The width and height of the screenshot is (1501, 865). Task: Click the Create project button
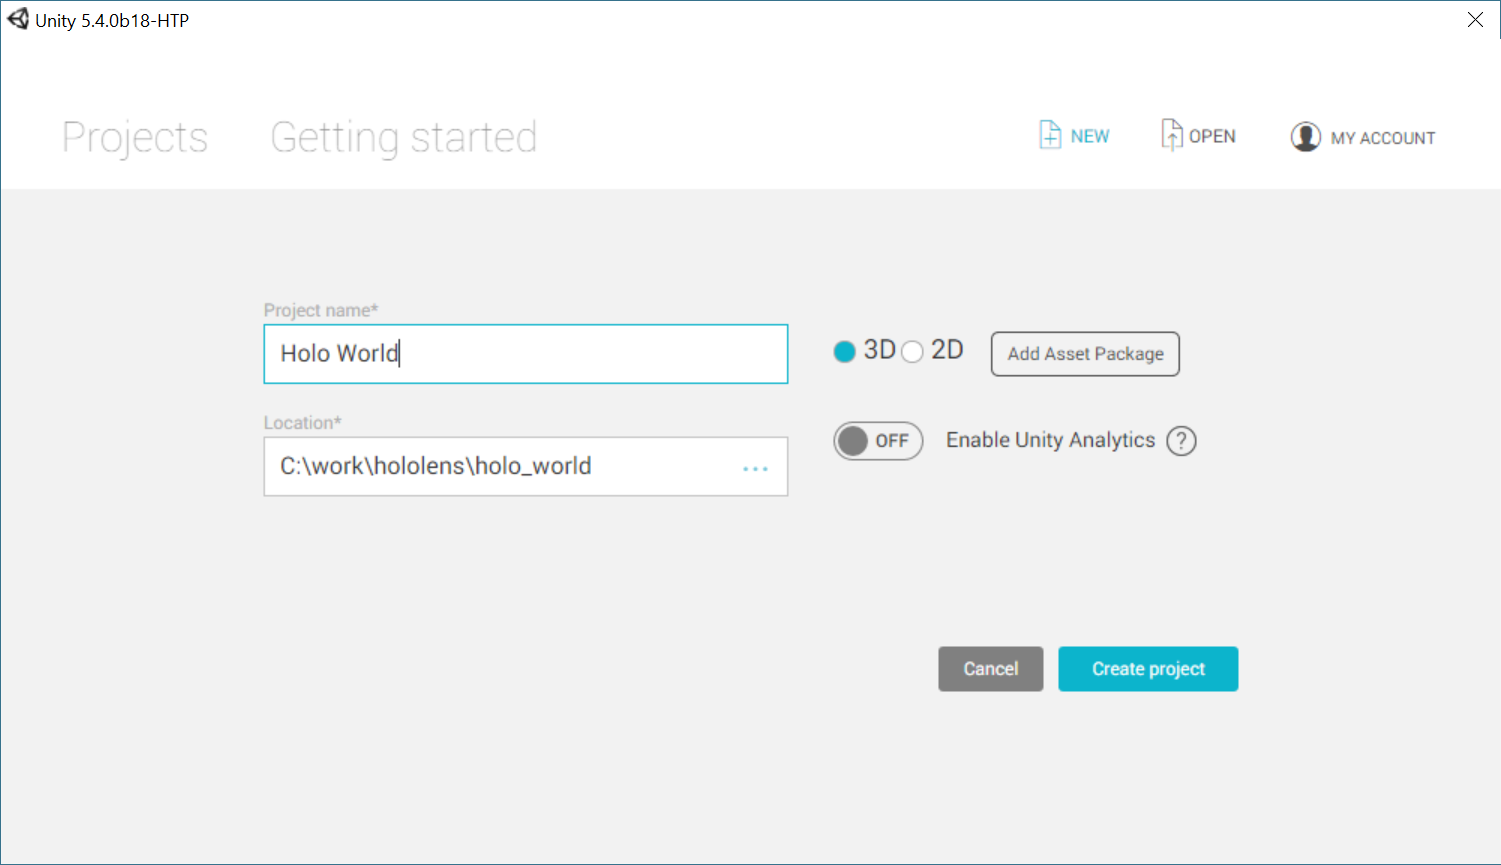[x=1148, y=669]
